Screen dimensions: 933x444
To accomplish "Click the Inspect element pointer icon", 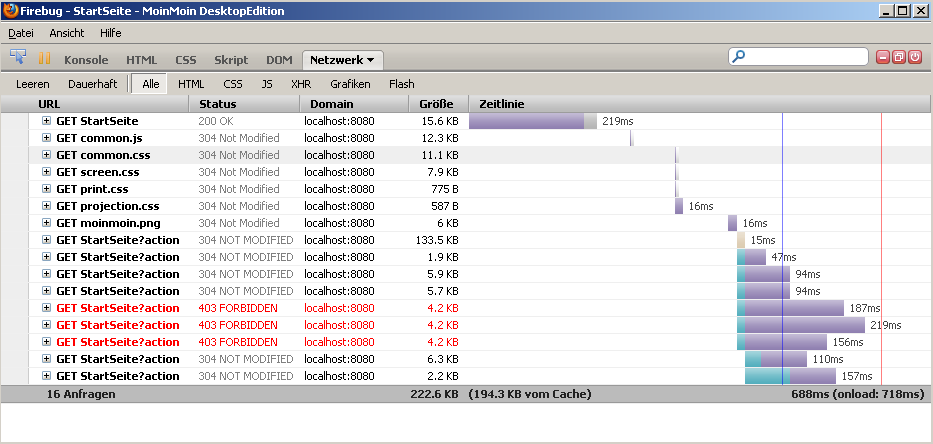I will point(18,58).
